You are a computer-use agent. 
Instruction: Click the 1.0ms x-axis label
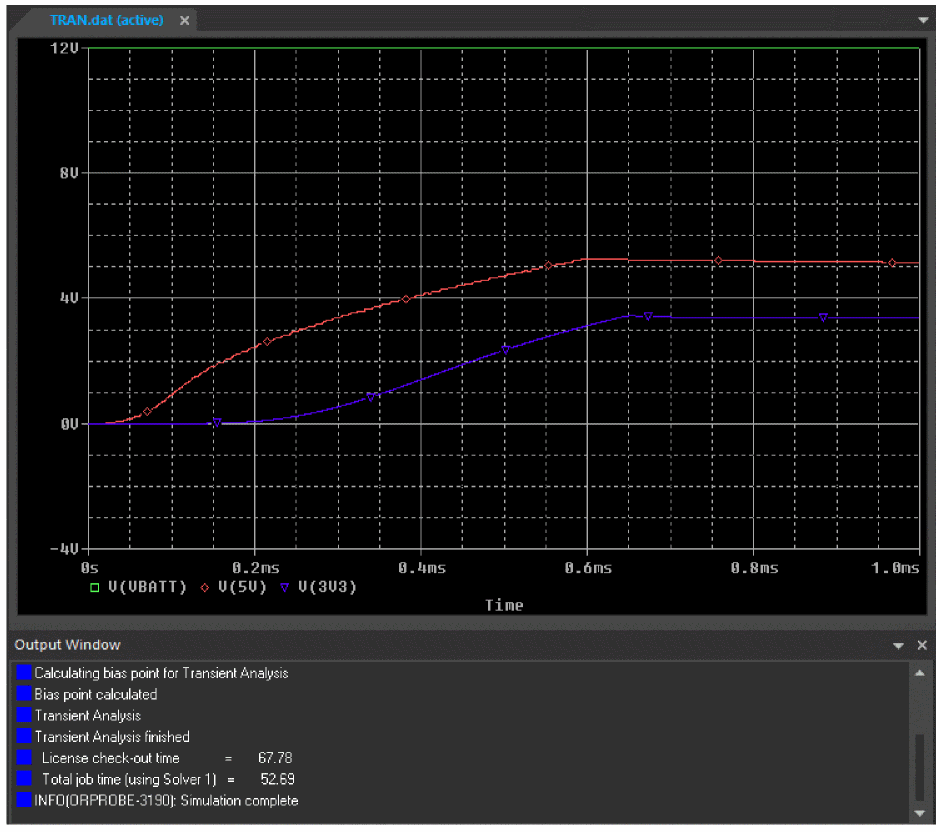[x=895, y=568]
